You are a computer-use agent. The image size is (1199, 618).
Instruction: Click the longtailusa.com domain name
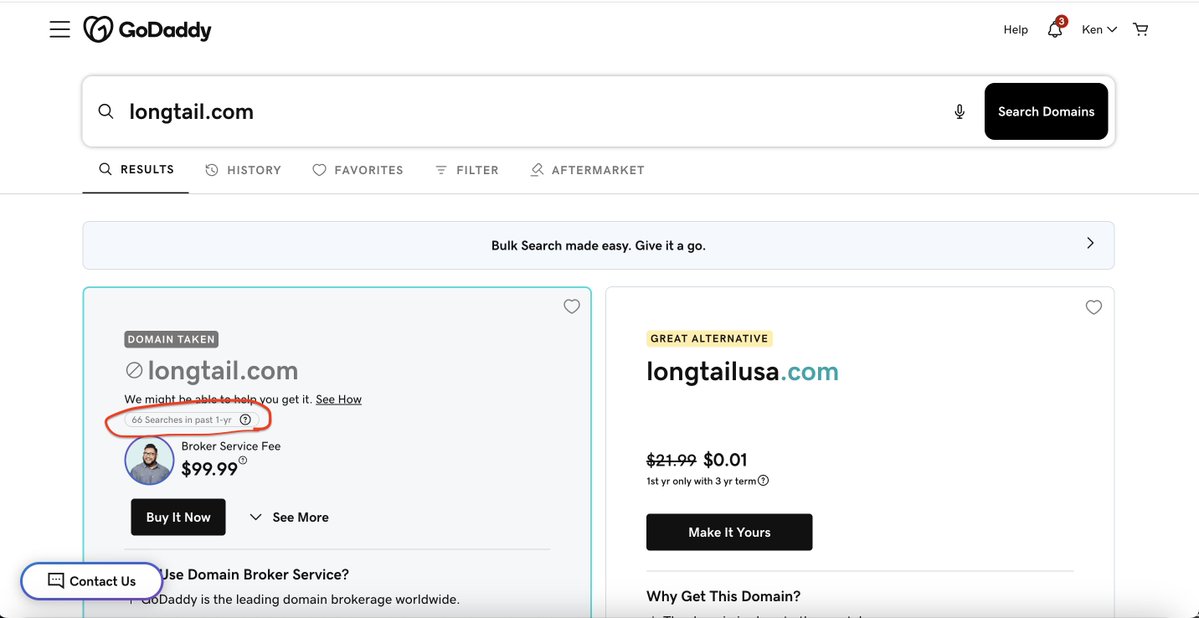742,372
